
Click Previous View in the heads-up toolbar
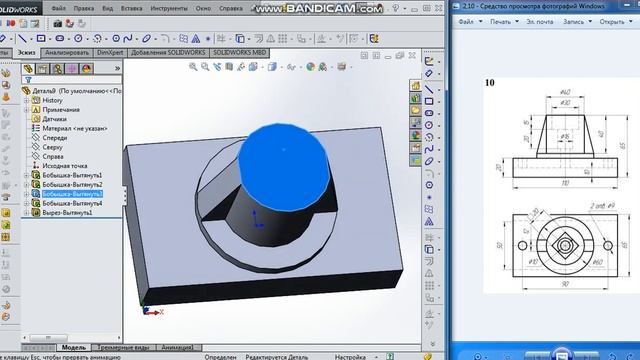[x=217, y=67]
